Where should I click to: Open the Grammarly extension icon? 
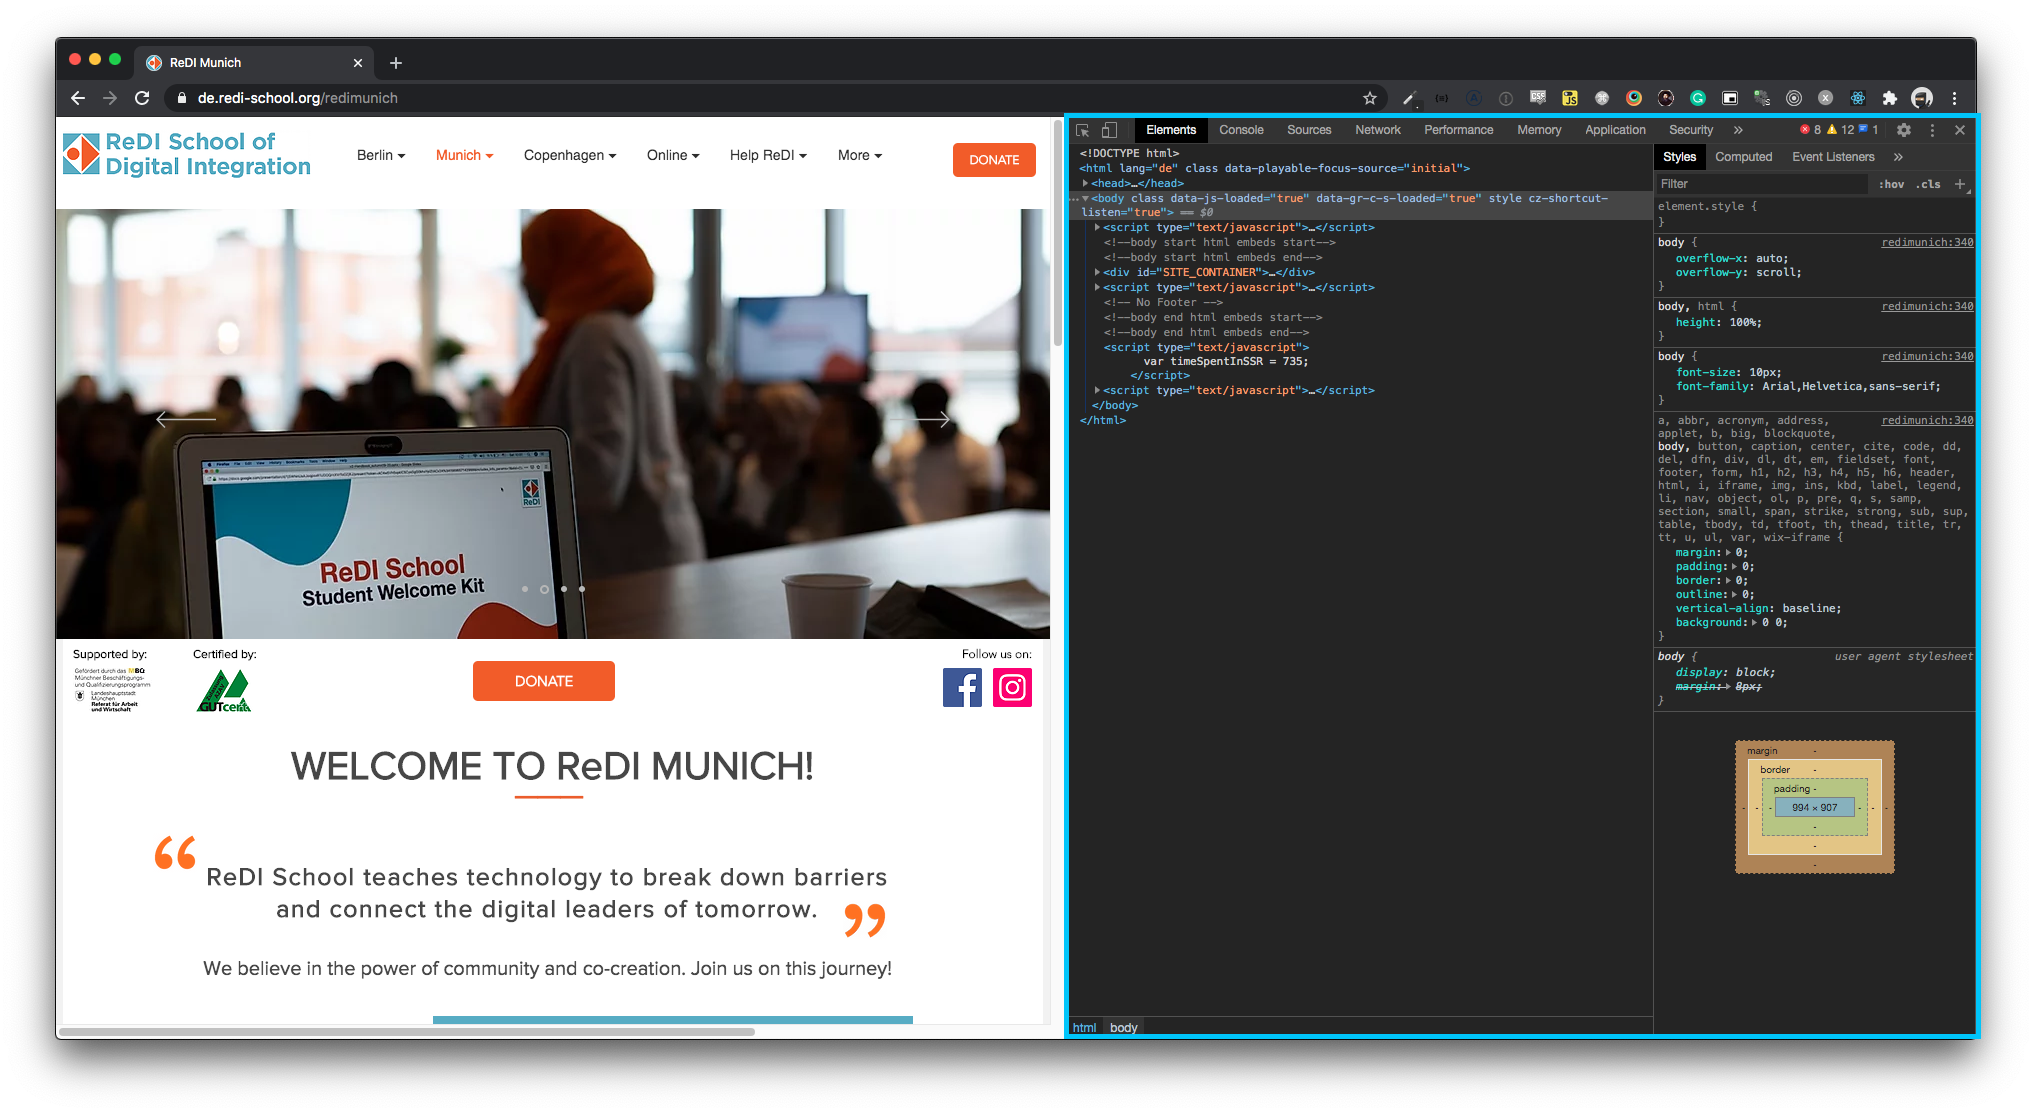pyautogui.click(x=1698, y=98)
